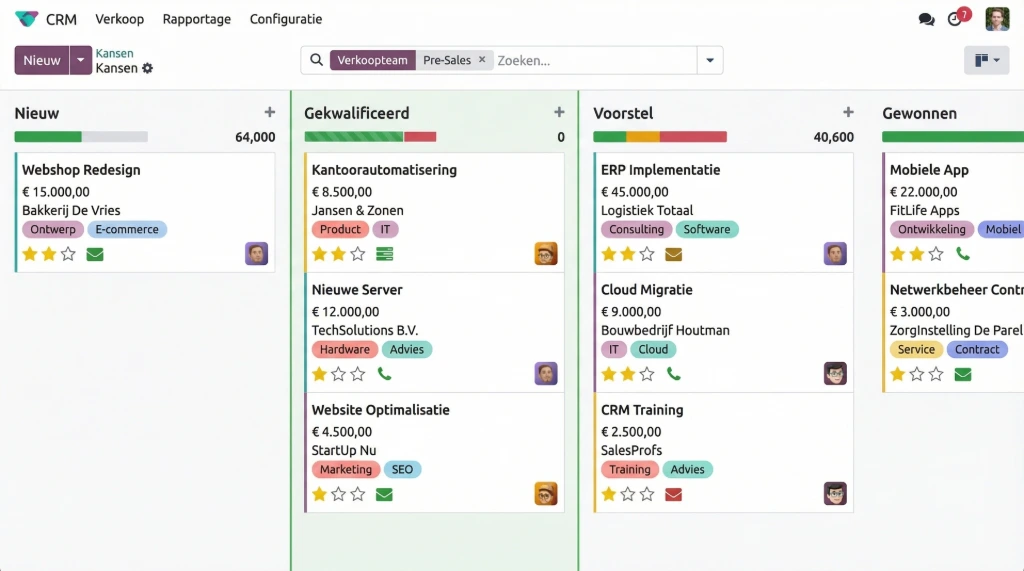Add quick opportunity in Gekwalificeerd column

[559, 113]
